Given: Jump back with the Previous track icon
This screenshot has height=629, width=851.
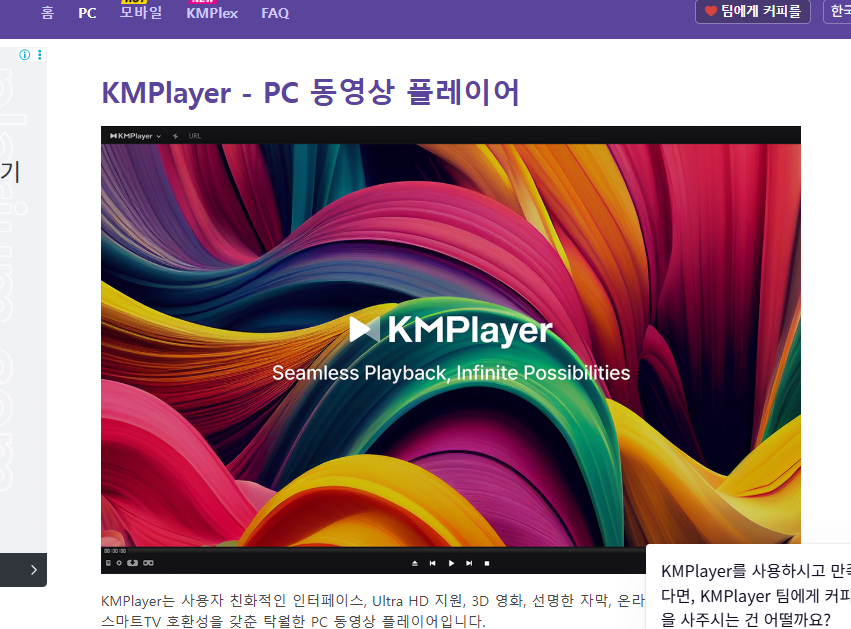Looking at the screenshot, I should [x=432, y=562].
